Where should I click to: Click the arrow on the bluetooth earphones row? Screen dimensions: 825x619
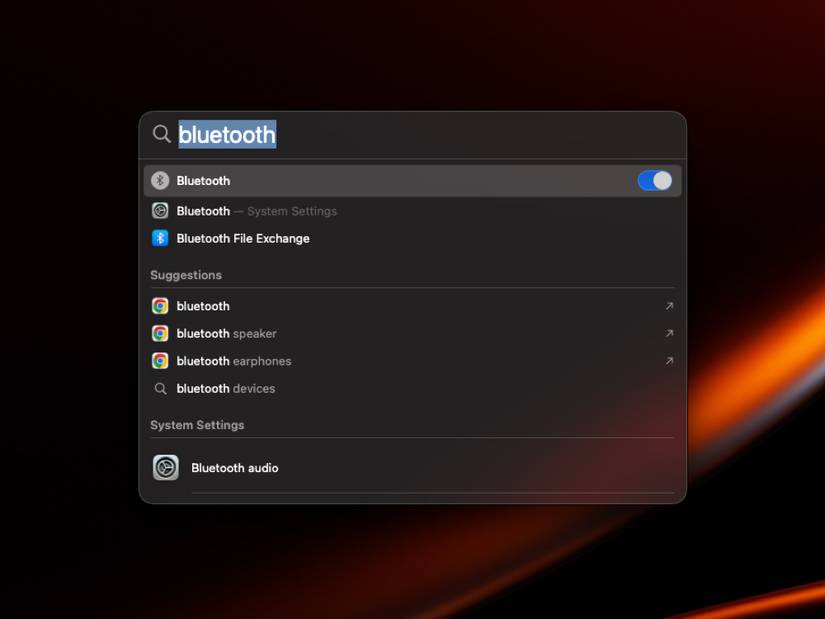669,361
